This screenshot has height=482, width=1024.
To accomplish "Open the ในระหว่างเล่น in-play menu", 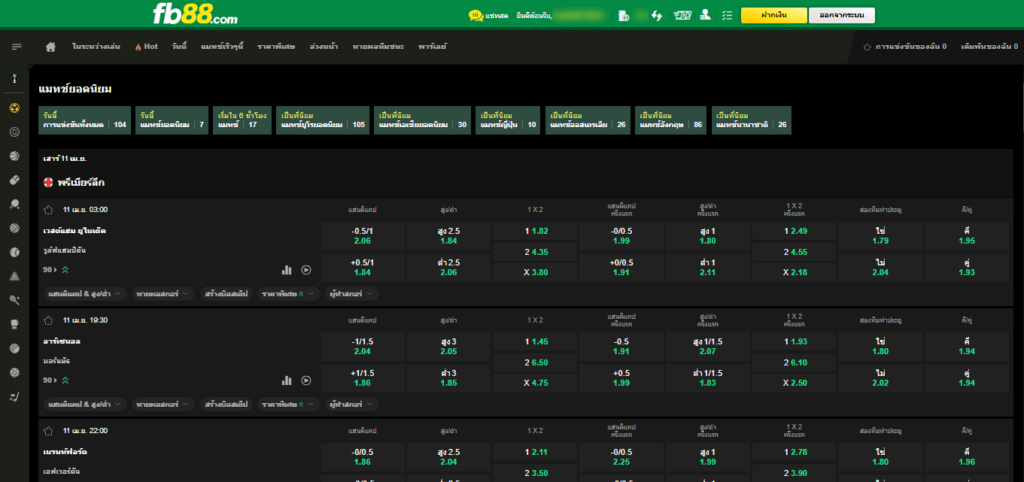I will [x=96, y=46].
